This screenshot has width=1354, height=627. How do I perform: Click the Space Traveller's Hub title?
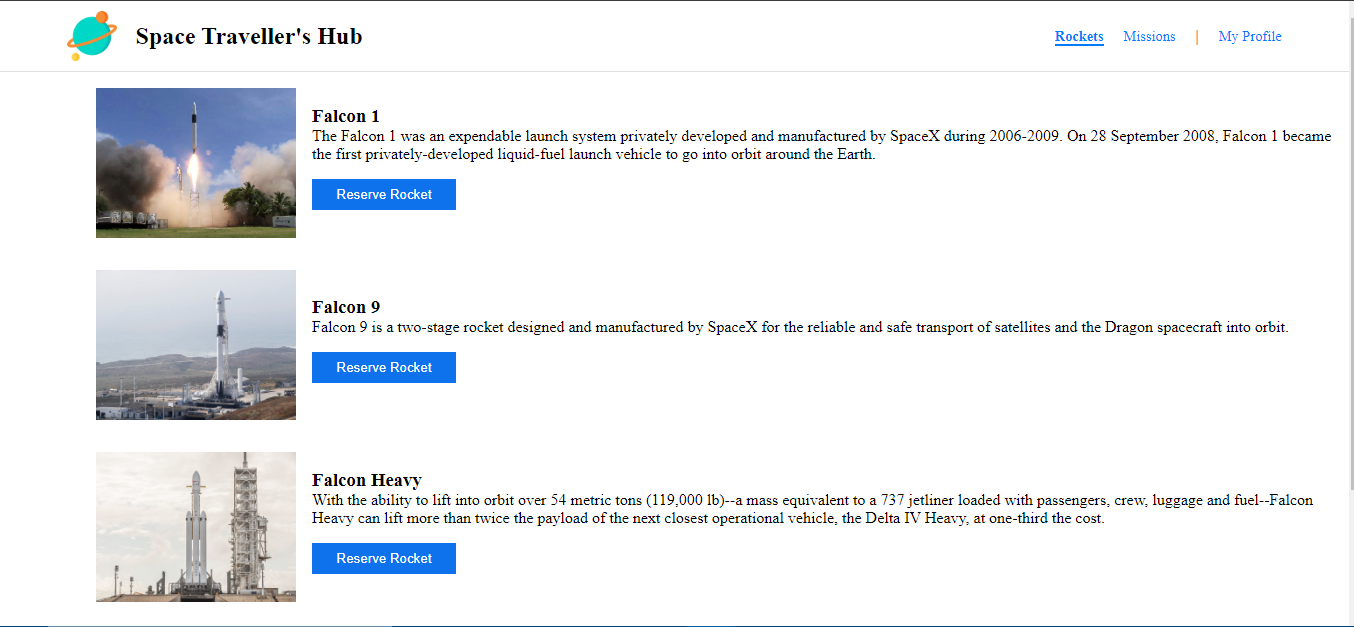pyautogui.click(x=249, y=37)
